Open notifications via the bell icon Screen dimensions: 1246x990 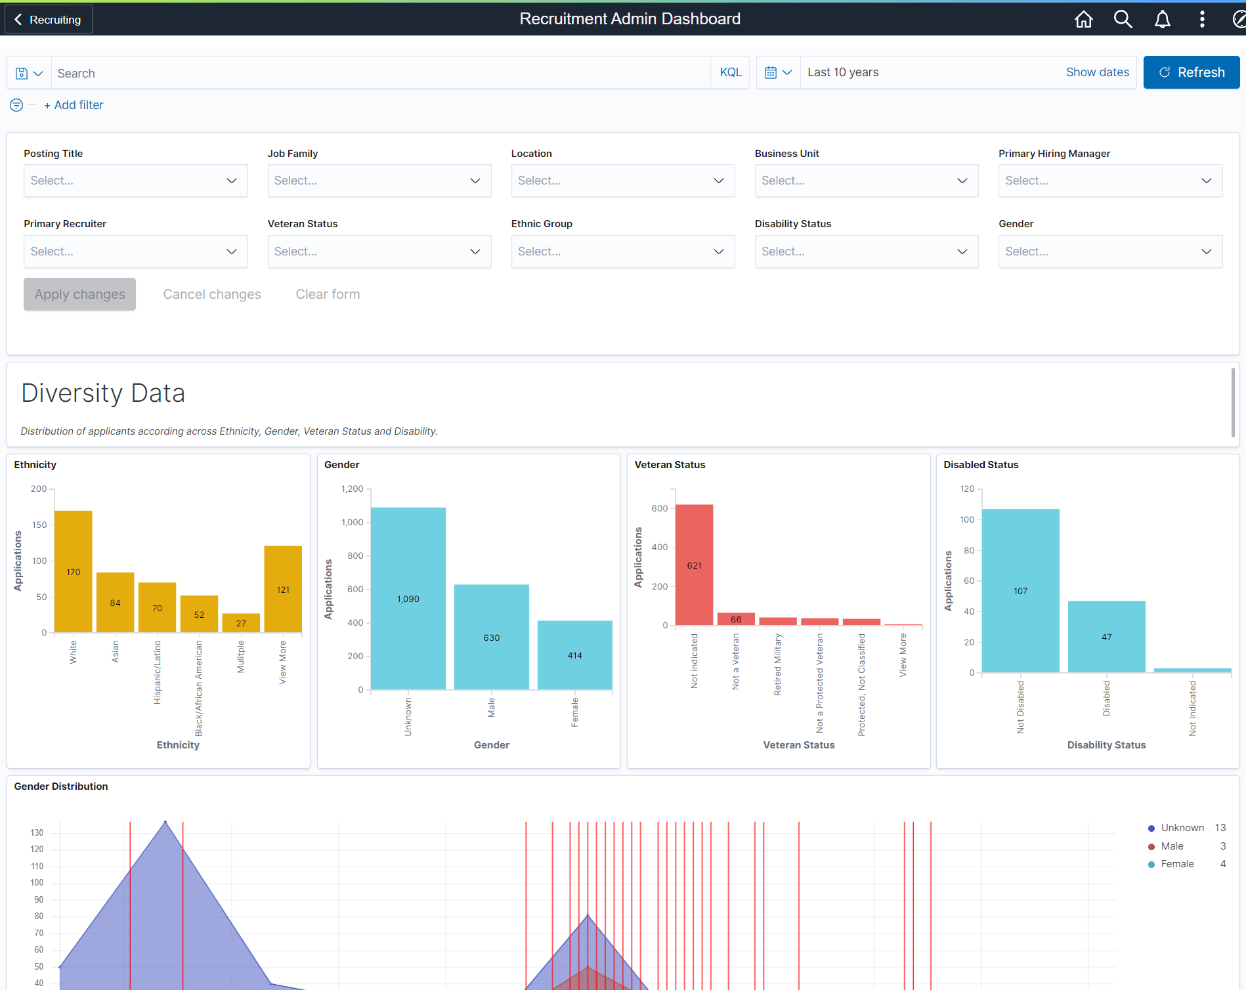[x=1162, y=18]
